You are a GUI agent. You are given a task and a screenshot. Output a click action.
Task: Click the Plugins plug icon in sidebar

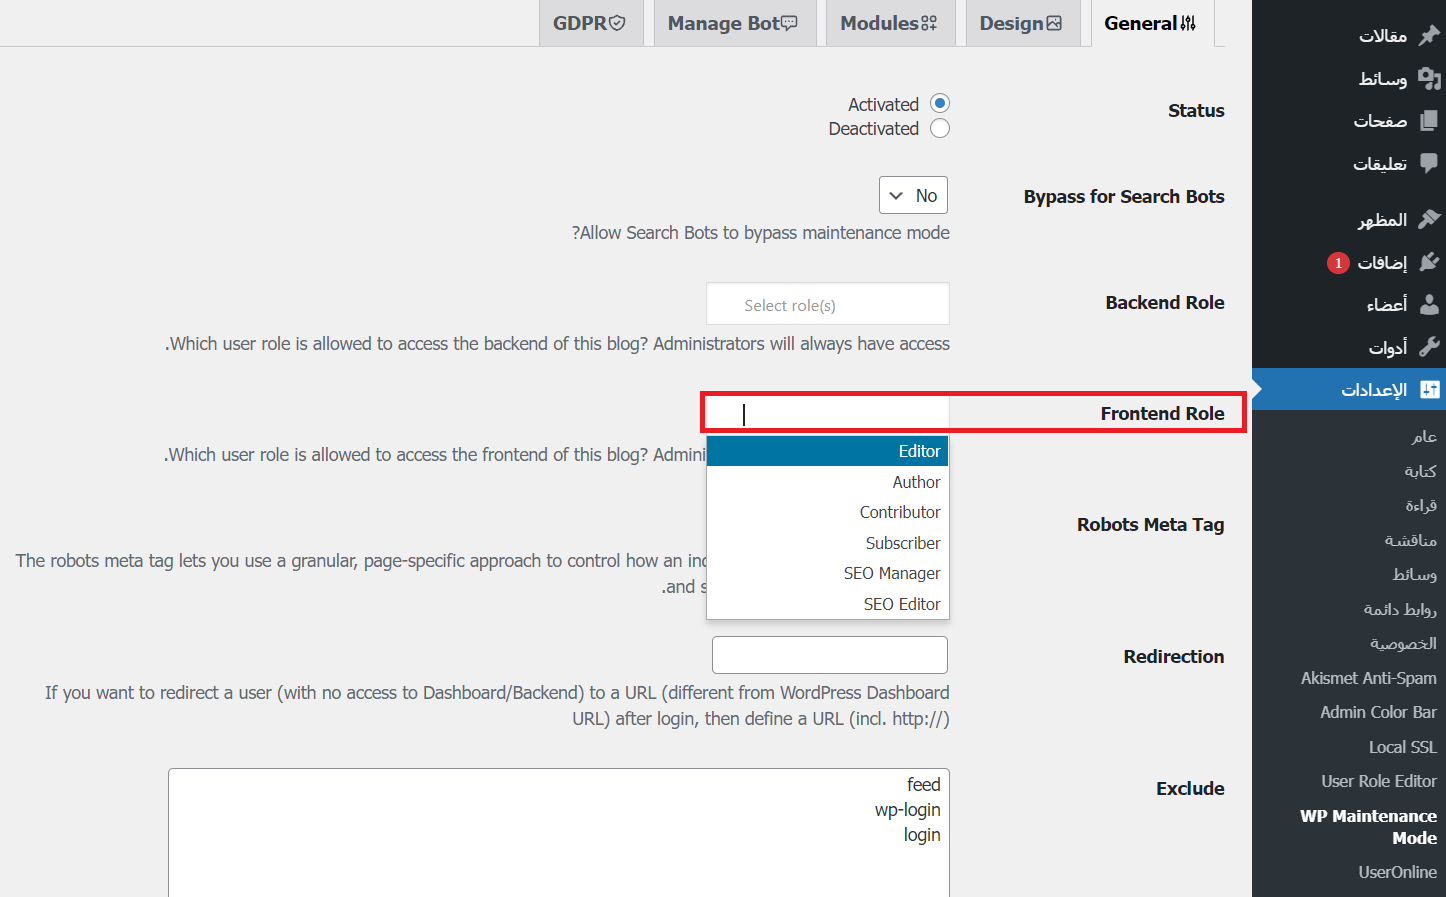click(1429, 262)
